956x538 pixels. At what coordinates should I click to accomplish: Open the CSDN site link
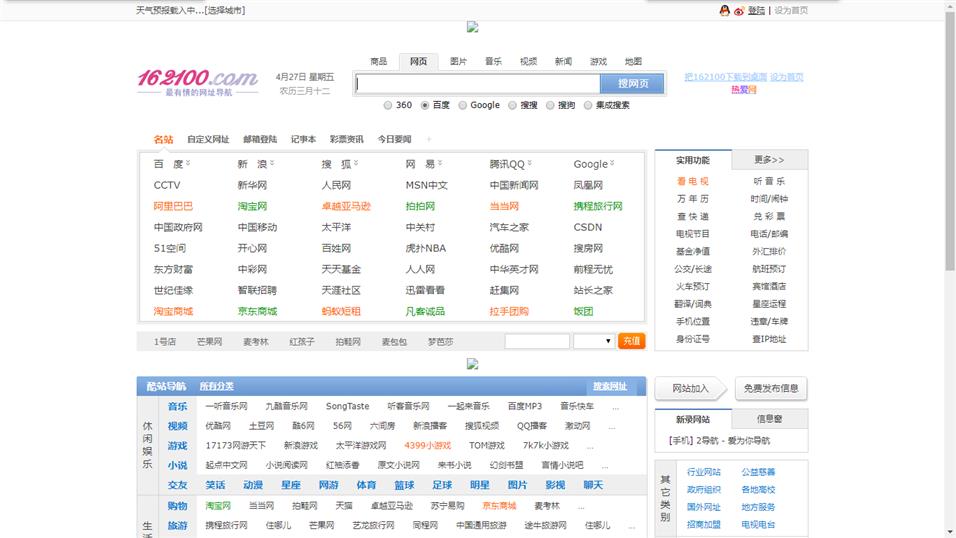click(588, 227)
